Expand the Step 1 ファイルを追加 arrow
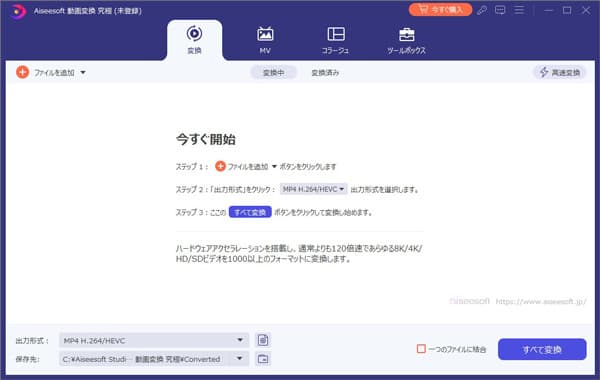 [274, 166]
